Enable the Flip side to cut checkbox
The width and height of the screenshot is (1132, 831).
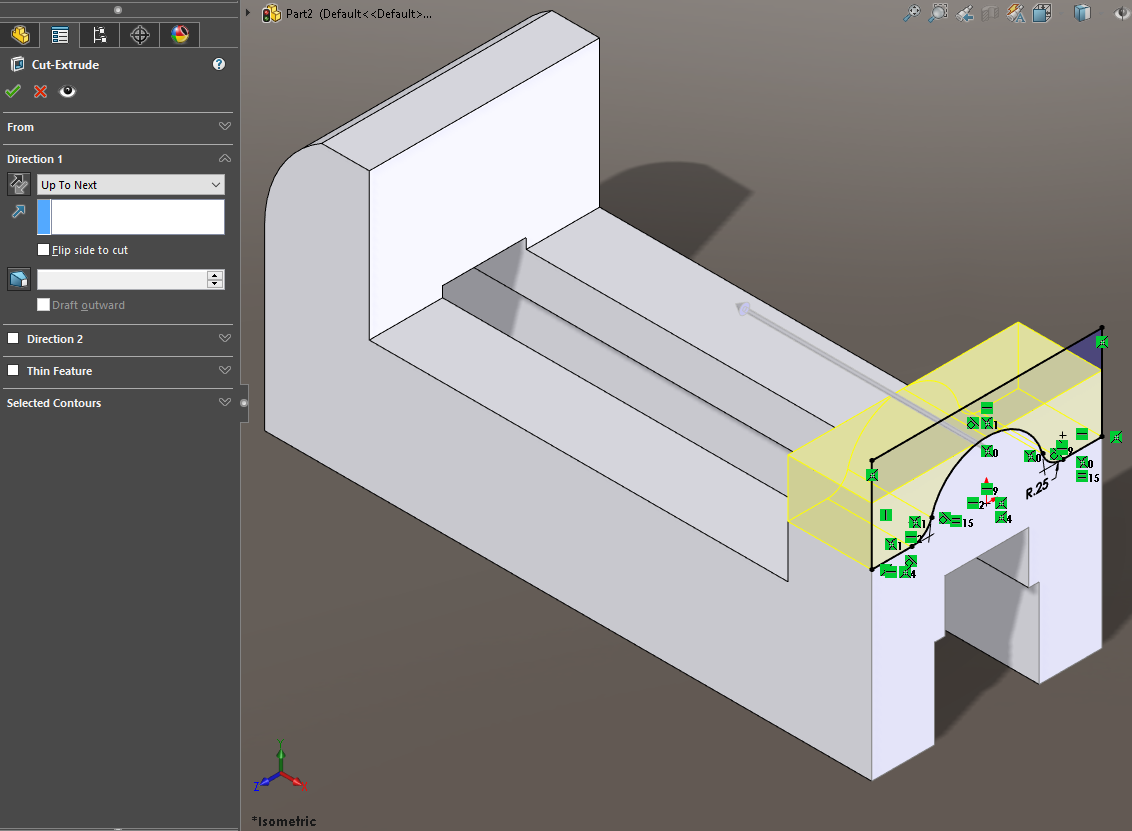(42, 250)
